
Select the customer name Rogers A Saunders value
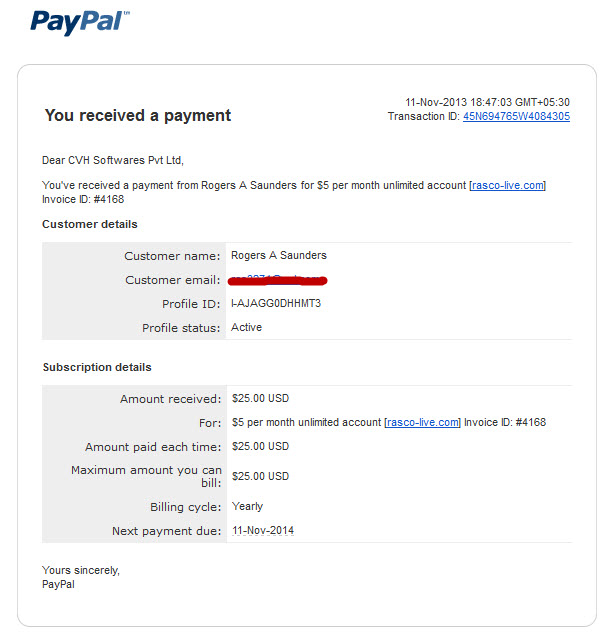279,256
